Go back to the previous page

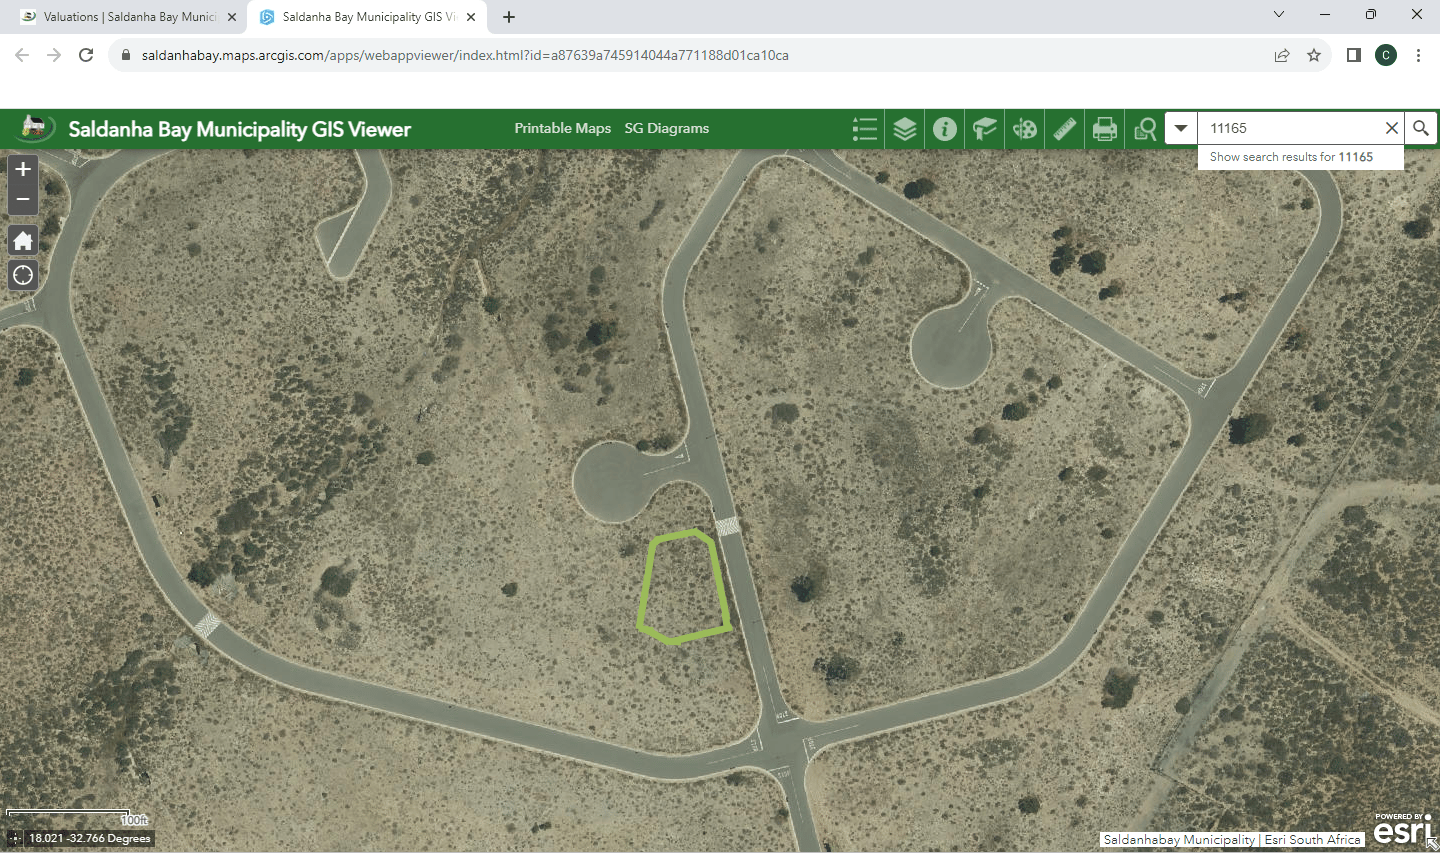click(x=22, y=55)
